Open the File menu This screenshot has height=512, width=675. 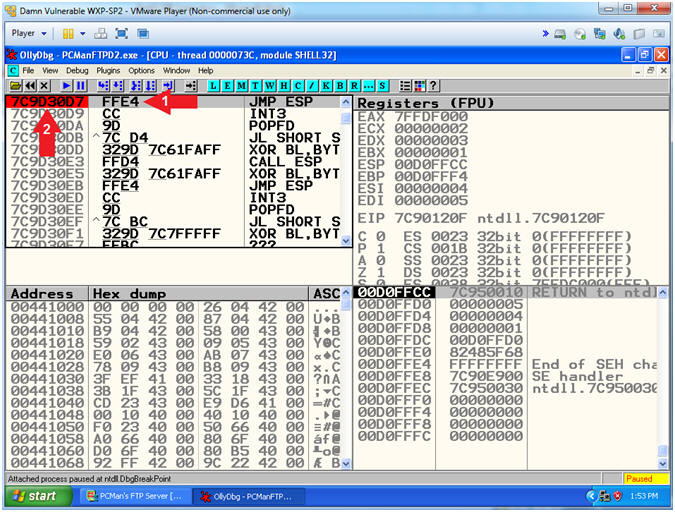[x=28, y=71]
